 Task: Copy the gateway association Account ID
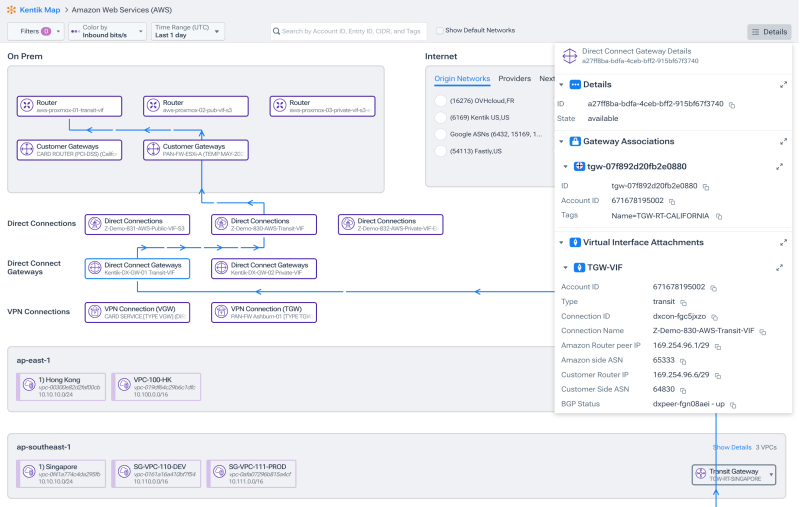pyautogui.click(x=672, y=201)
